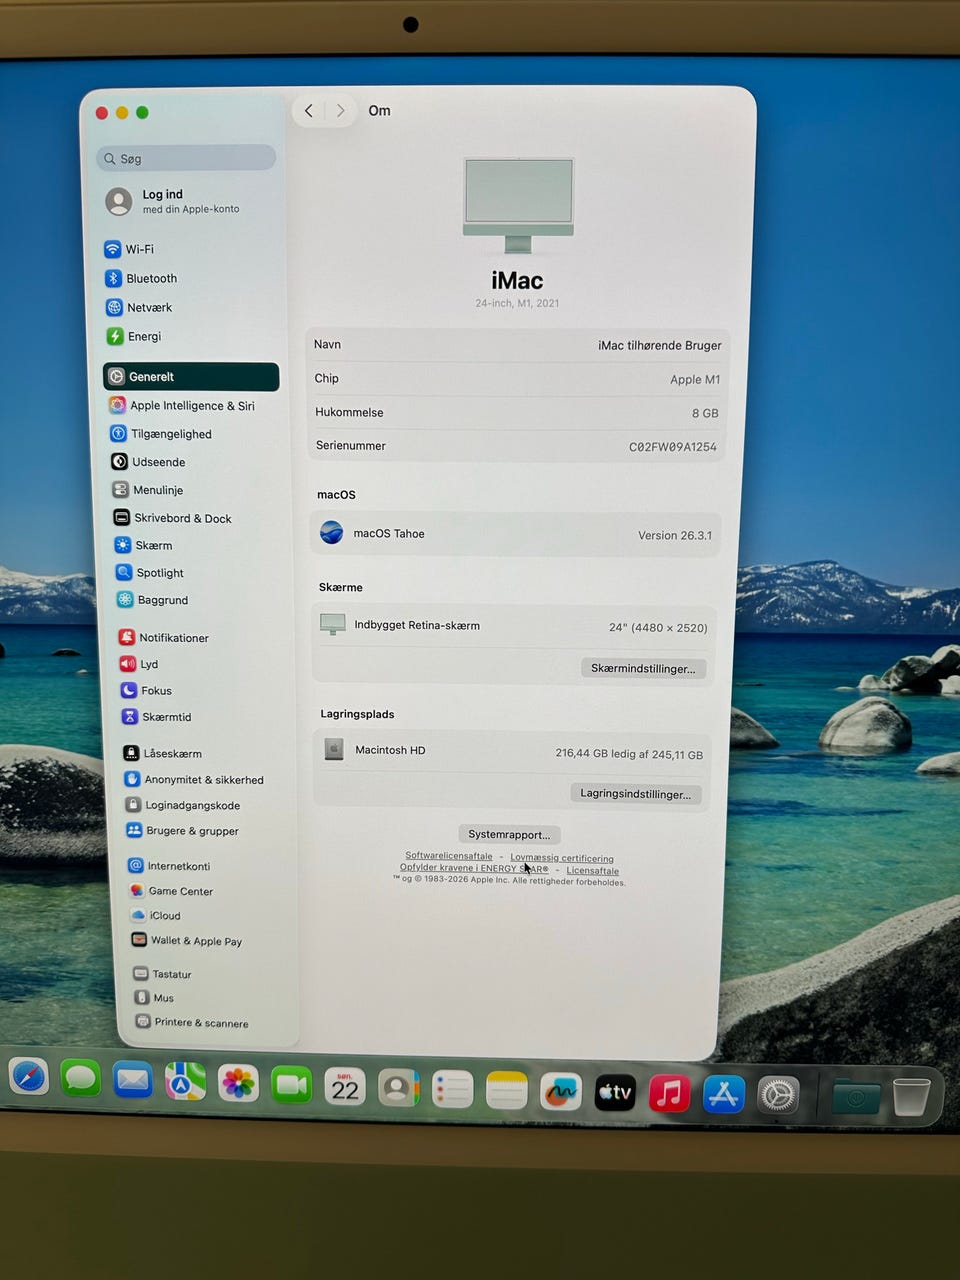This screenshot has width=960, height=1280.
Task: Open Energi settings
Action: tap(134, 336)
